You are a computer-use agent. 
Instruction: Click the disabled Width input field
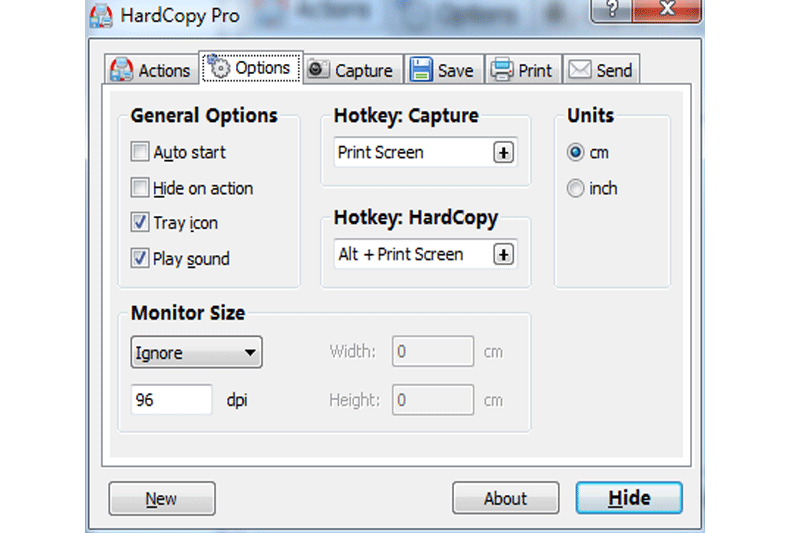433,351
